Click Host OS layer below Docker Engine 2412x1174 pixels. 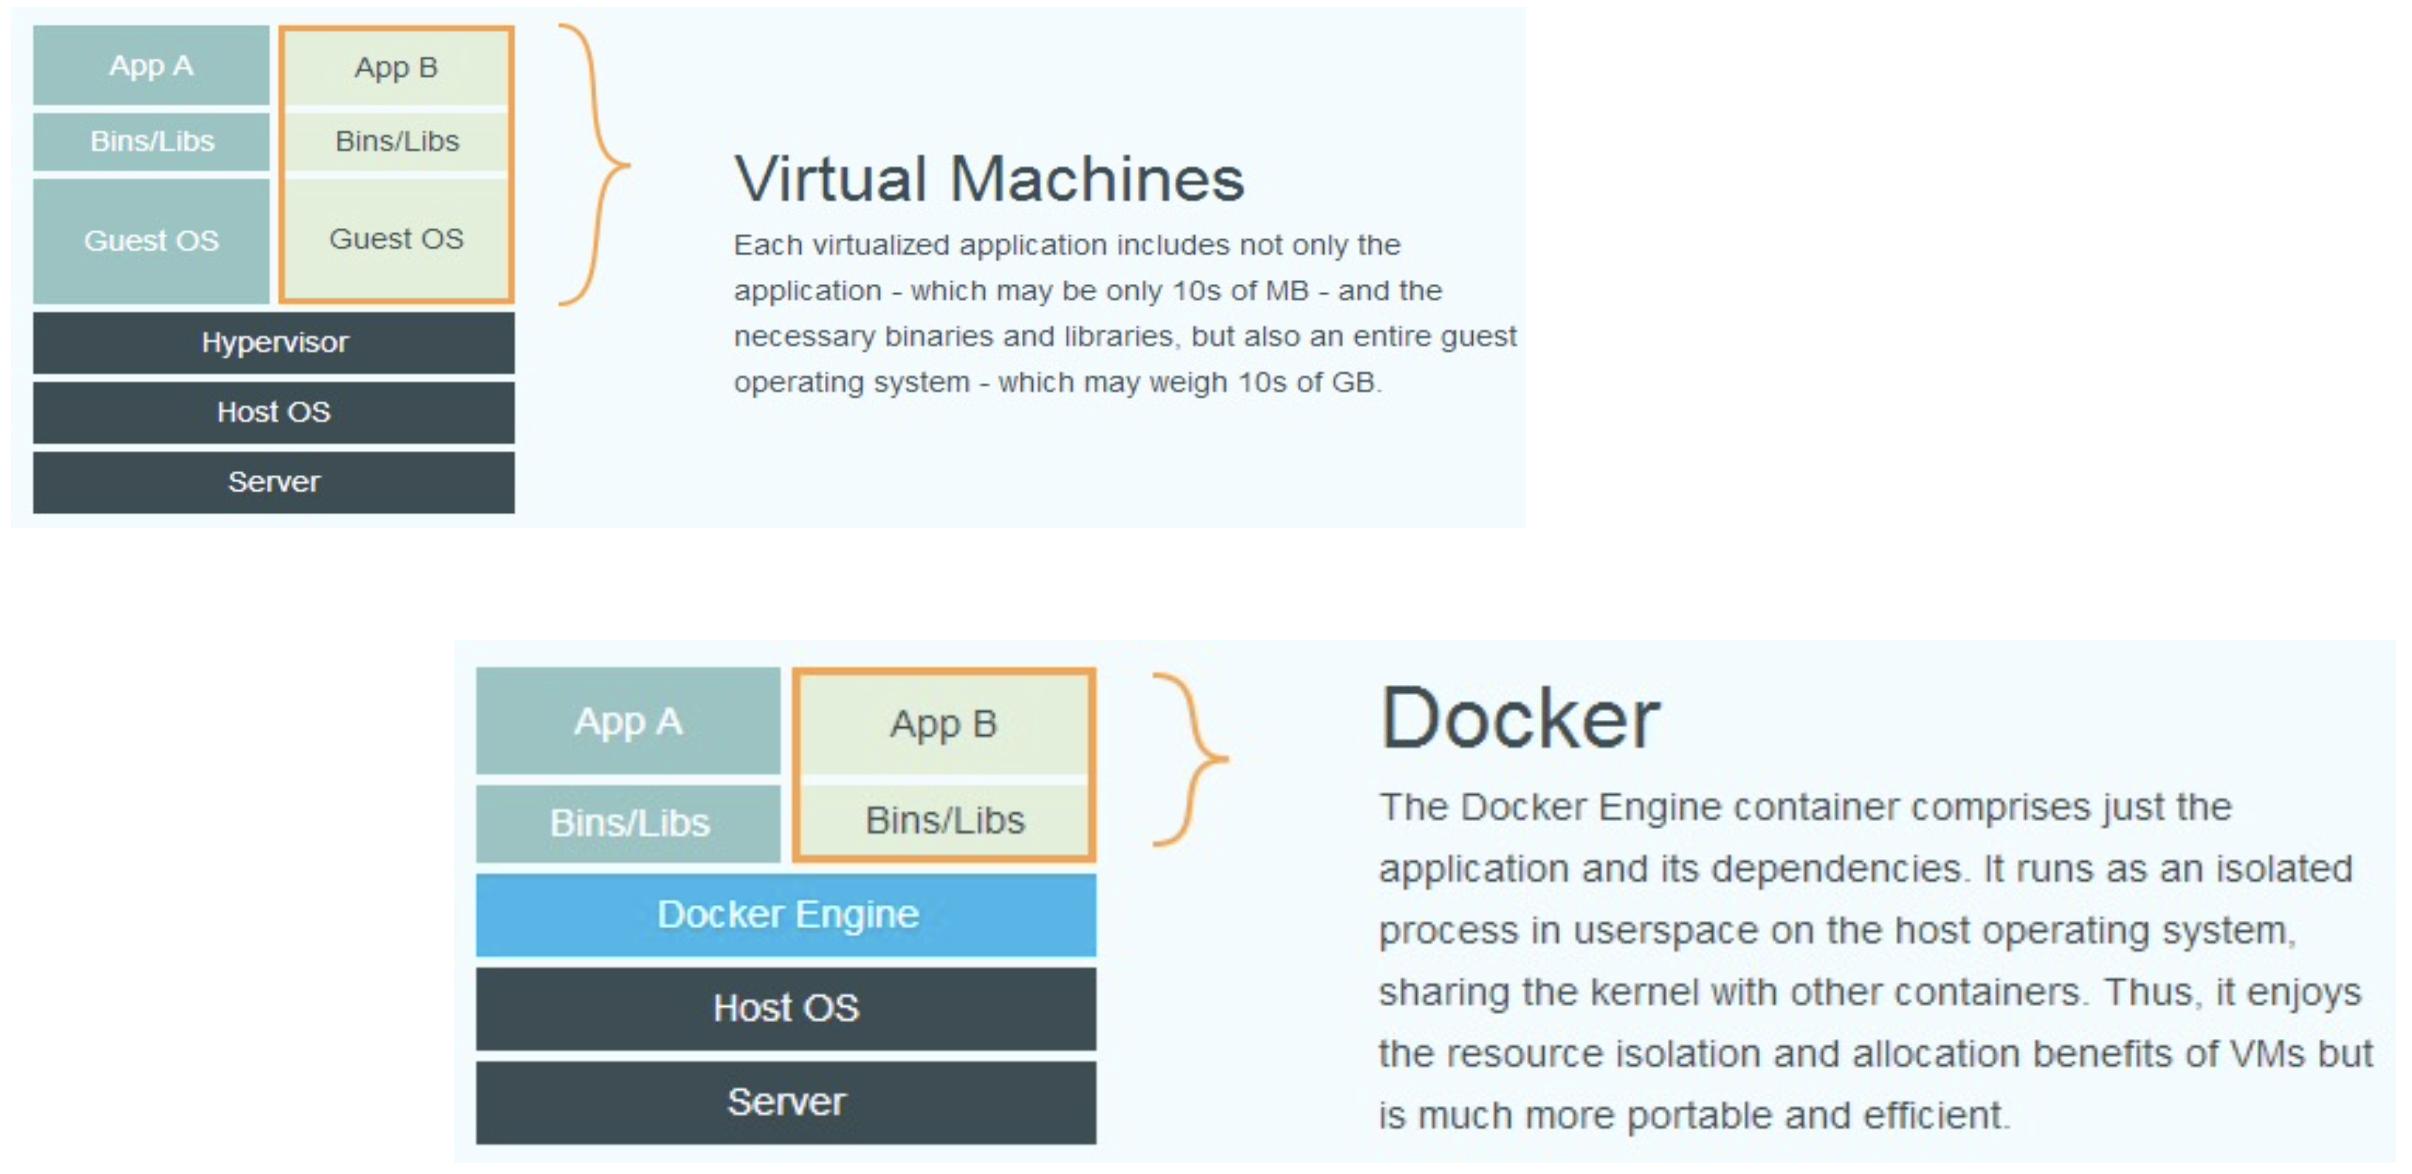pyautogui.click(x=786, y=1008)
